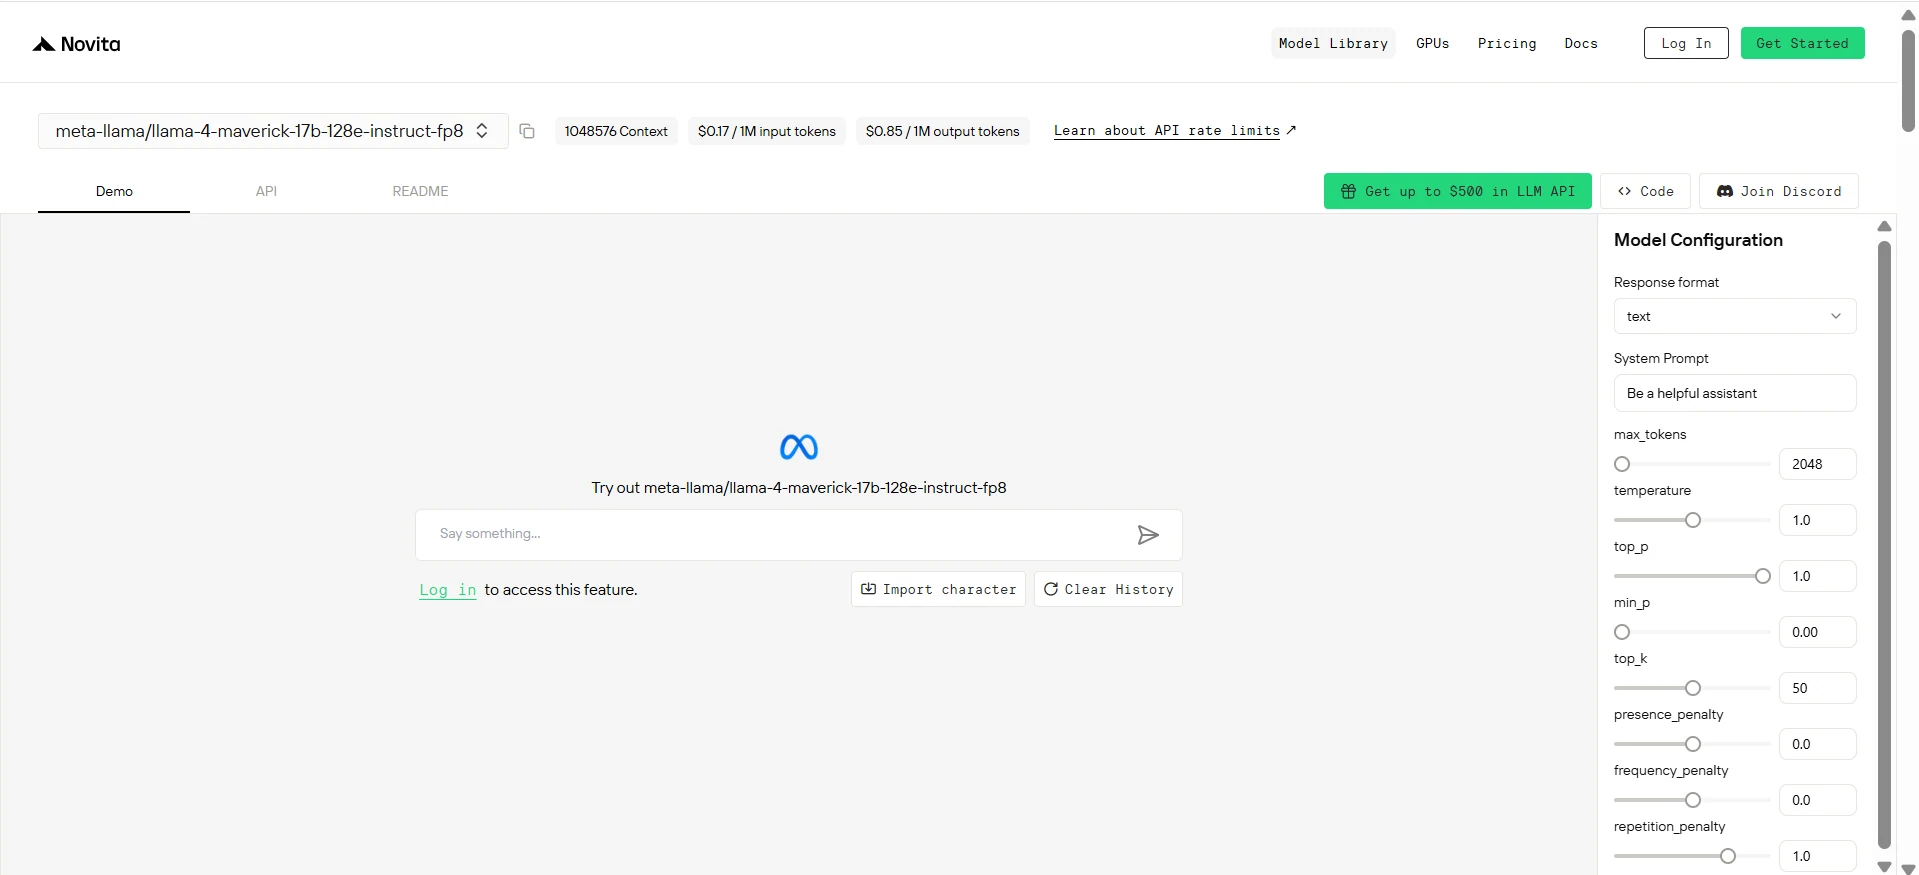Click the top_p value field
This screenshot has width=1919, height=875.
point(1818,576)
